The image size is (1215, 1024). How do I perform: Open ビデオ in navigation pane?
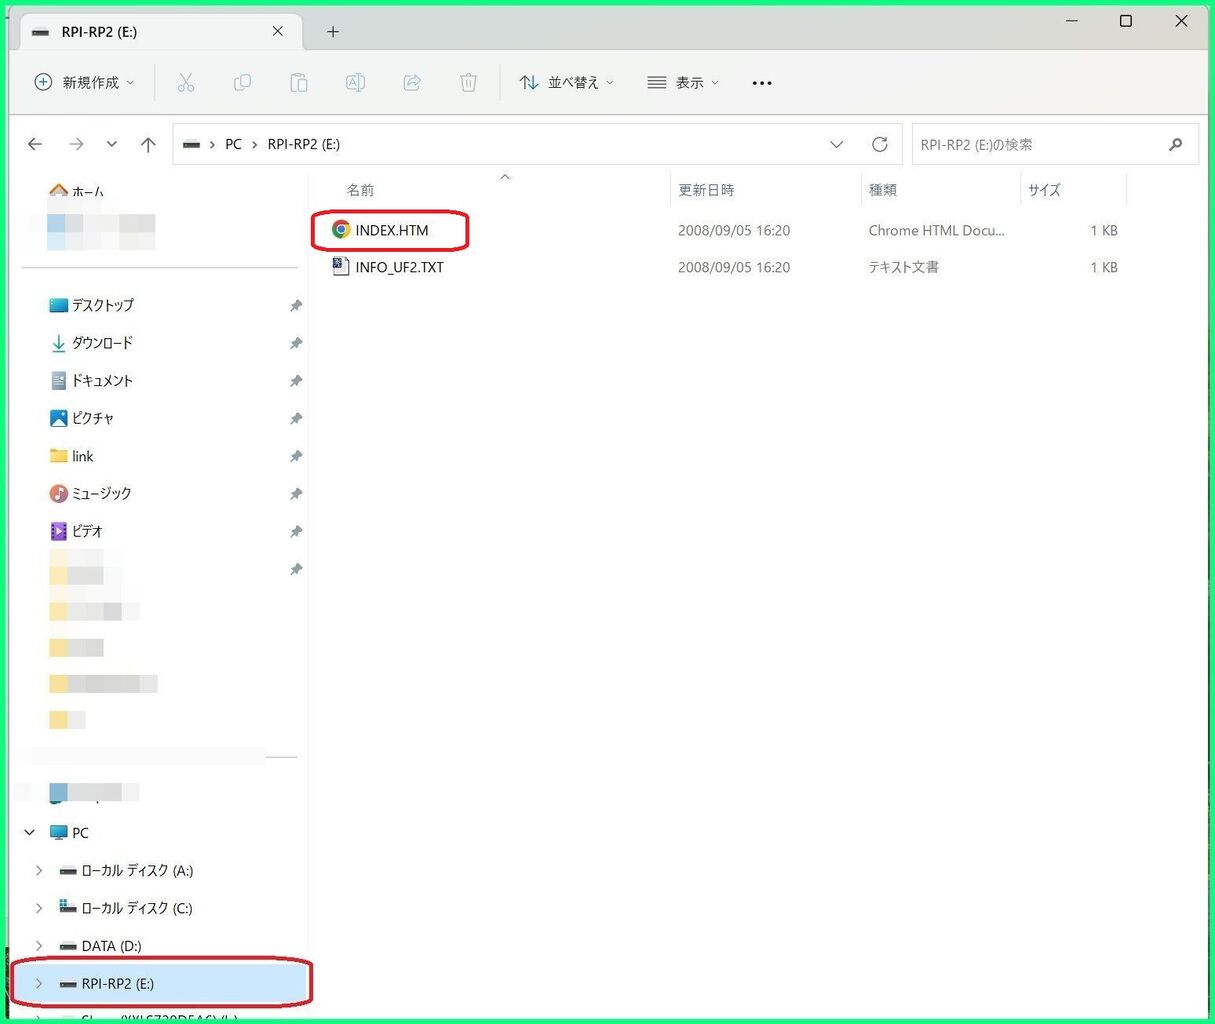(76, 531)
